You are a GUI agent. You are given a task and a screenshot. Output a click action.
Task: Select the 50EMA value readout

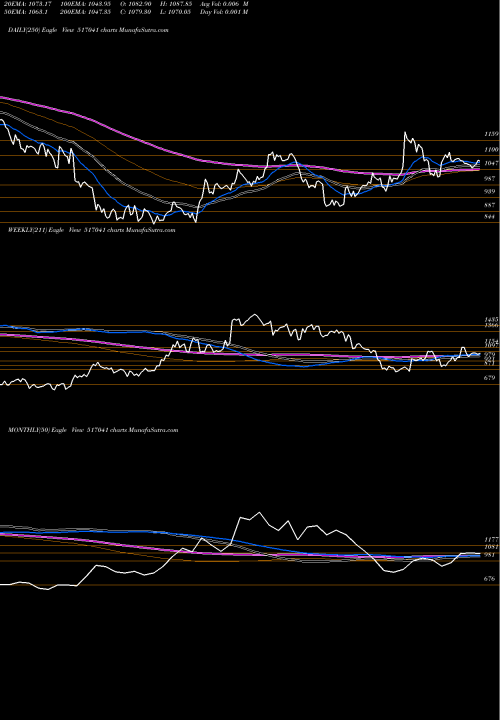pos(26,12)
